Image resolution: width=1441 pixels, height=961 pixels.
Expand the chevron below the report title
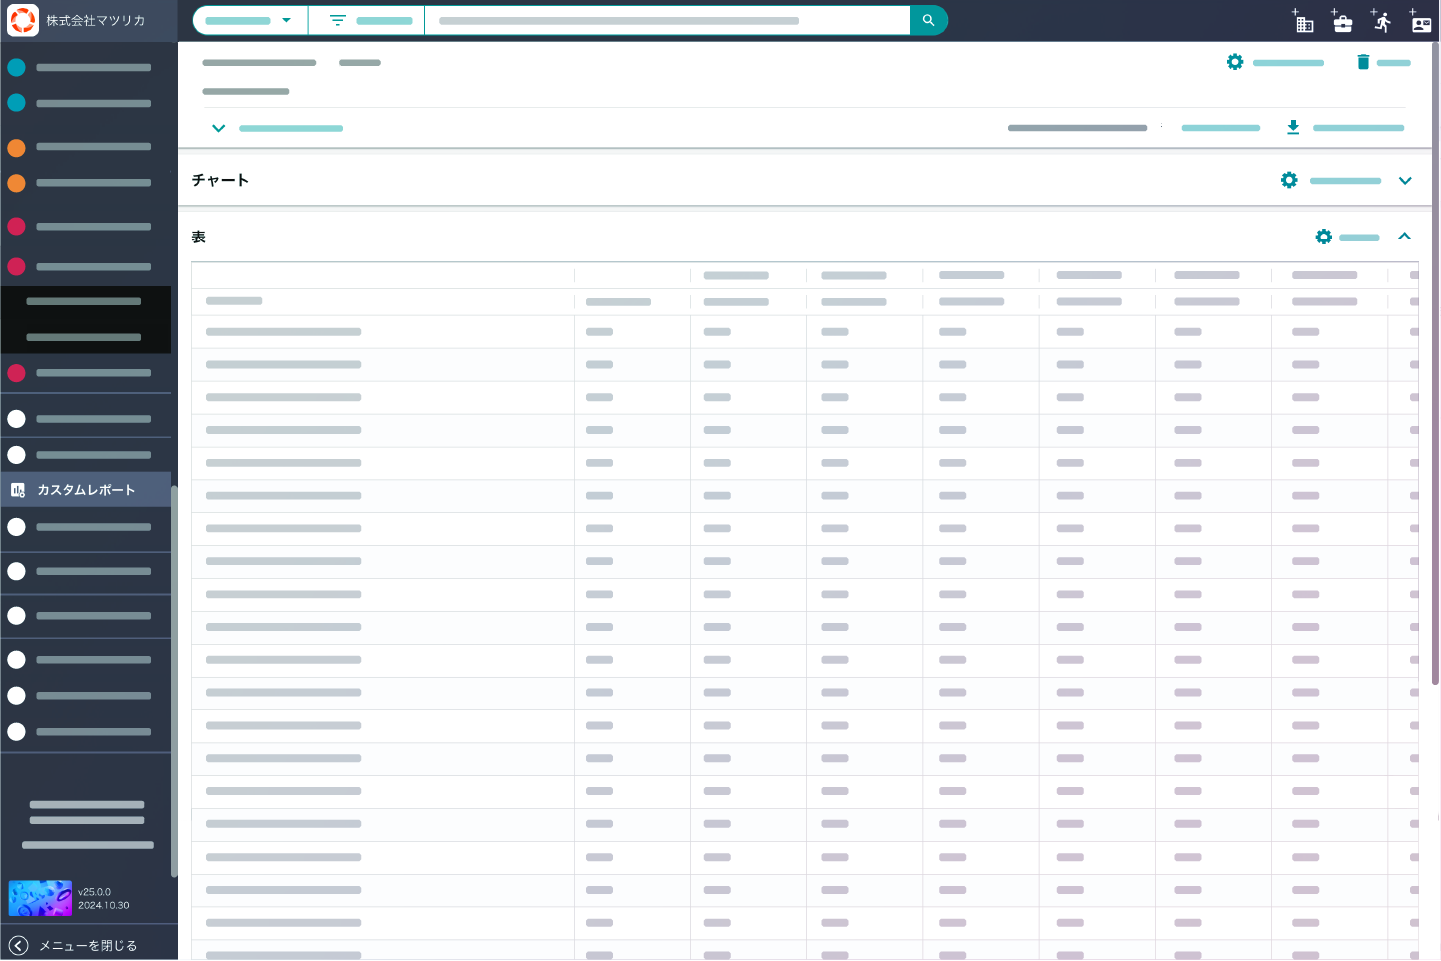pyautogui.click(x=218, y=128)
